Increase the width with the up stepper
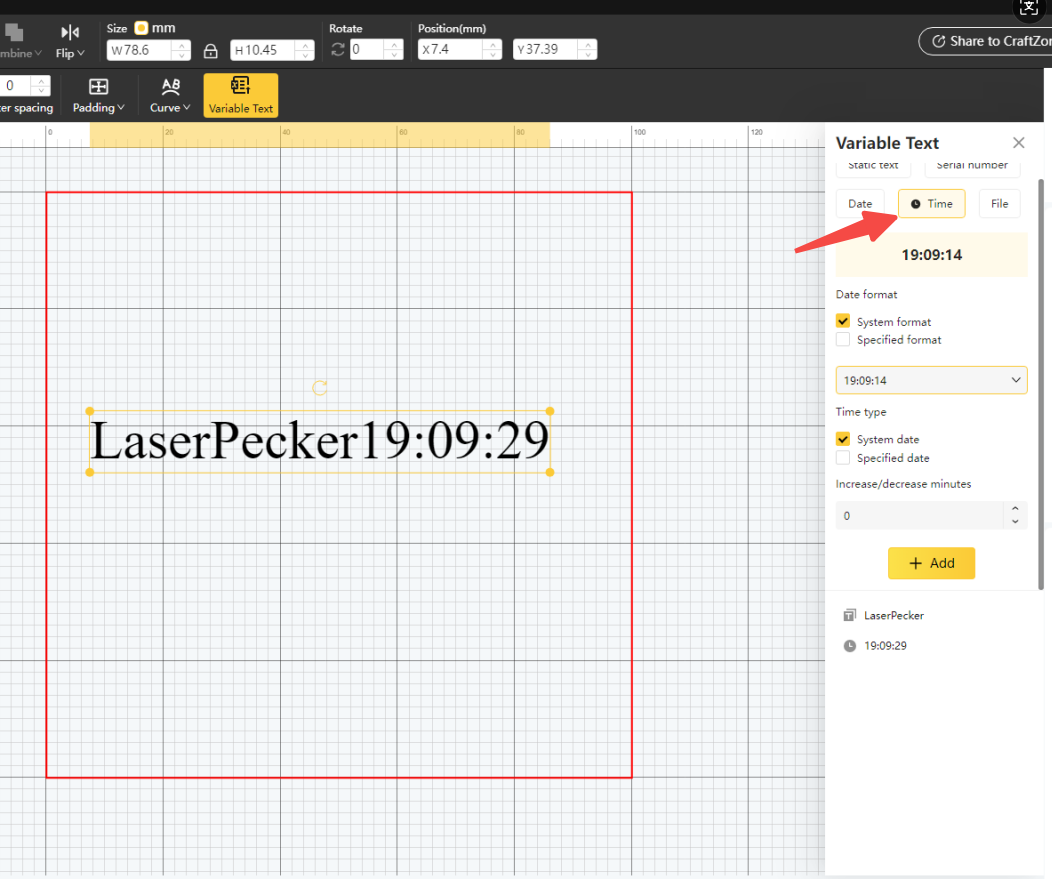Image resolution: width=1052 pixels, height=879 pixels. (182, 46)
